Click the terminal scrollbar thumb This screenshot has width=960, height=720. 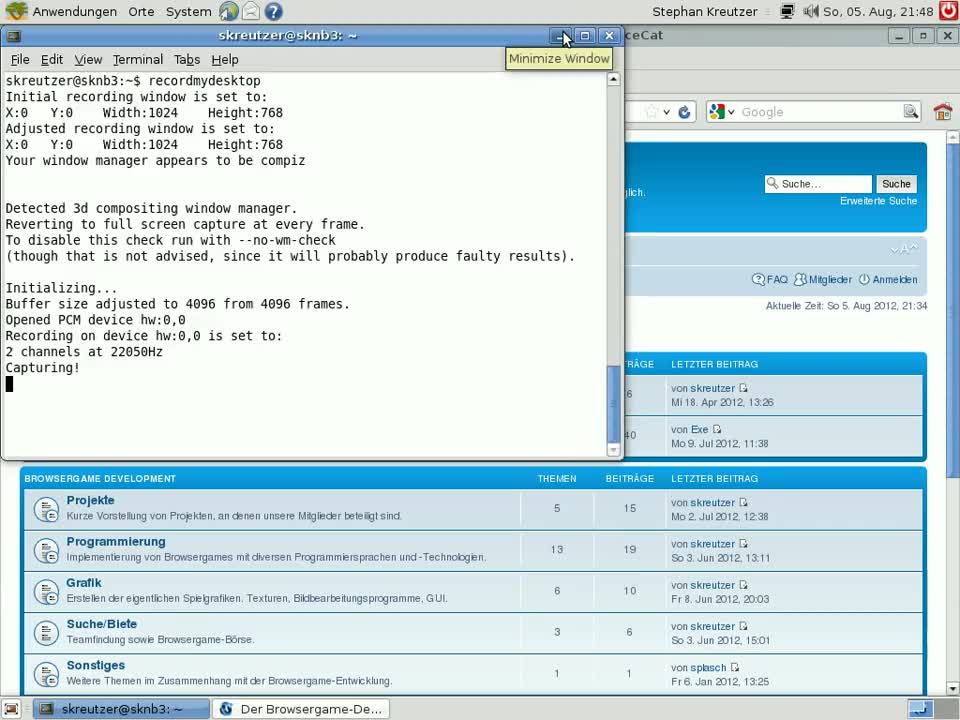[613, 403]
